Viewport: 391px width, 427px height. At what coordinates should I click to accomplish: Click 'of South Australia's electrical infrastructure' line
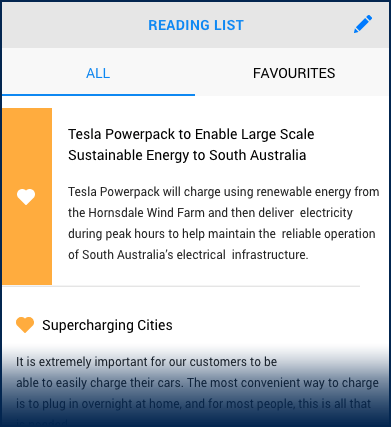tap(188, 255)
